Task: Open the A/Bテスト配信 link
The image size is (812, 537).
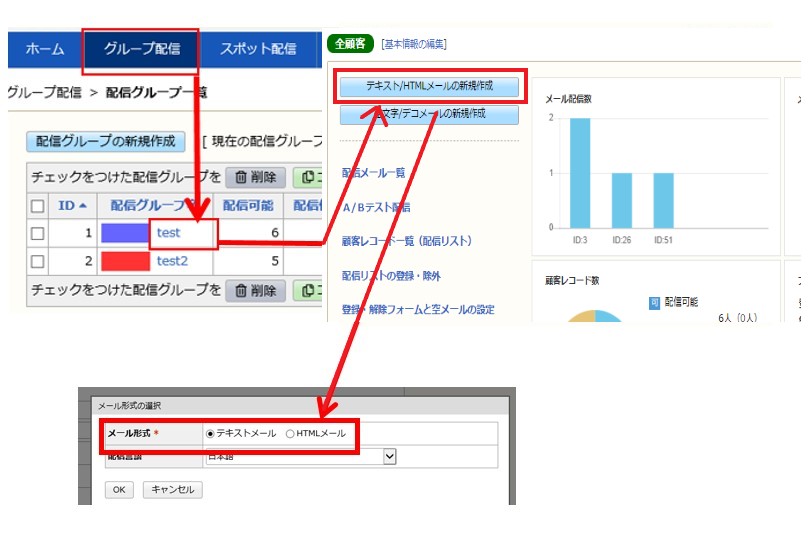Action: click(376, 208)
